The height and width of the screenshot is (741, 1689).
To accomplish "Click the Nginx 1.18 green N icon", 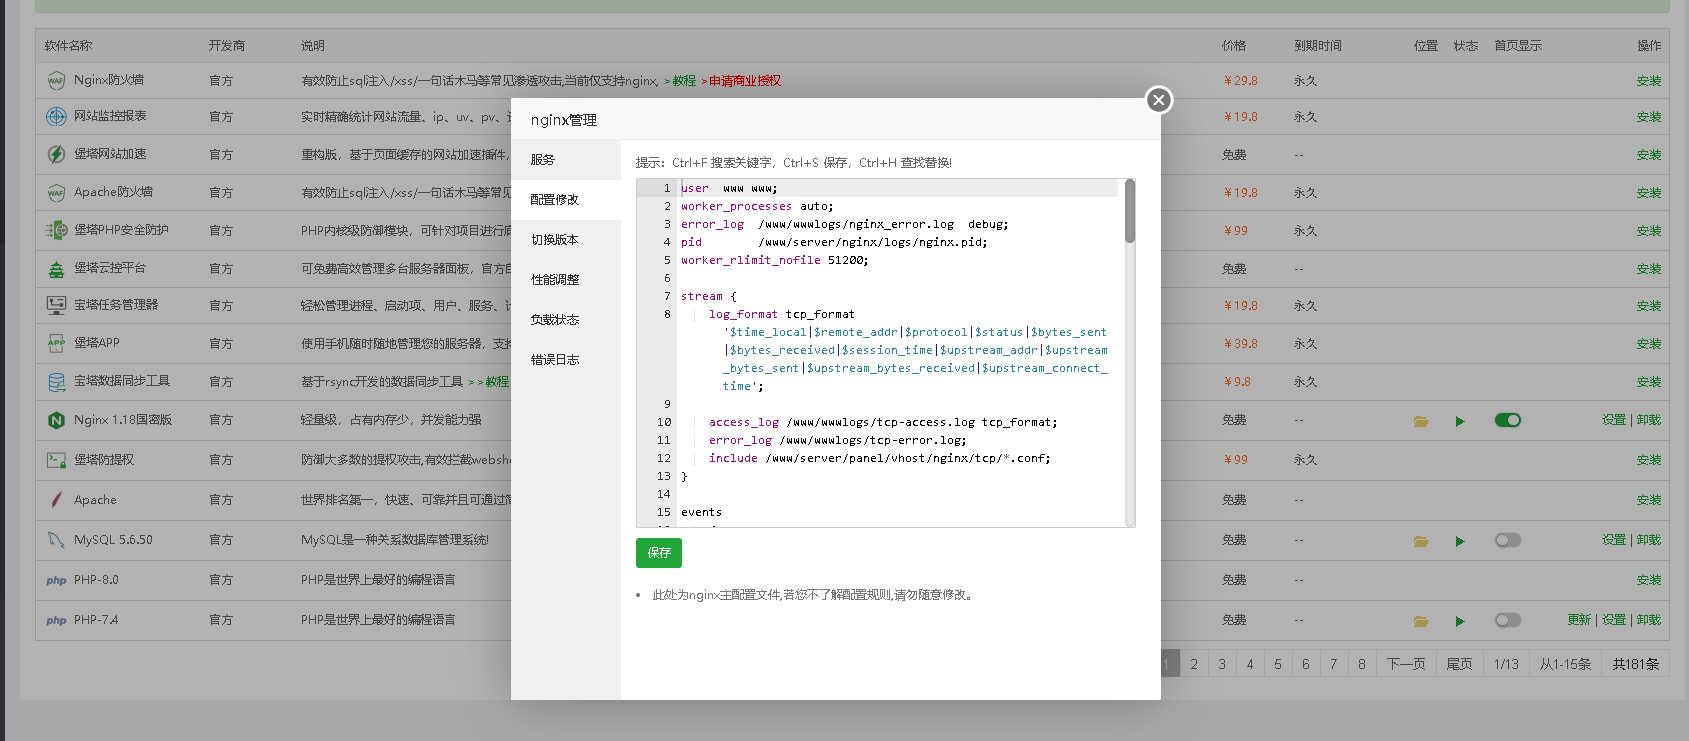I will click(56, 420).
